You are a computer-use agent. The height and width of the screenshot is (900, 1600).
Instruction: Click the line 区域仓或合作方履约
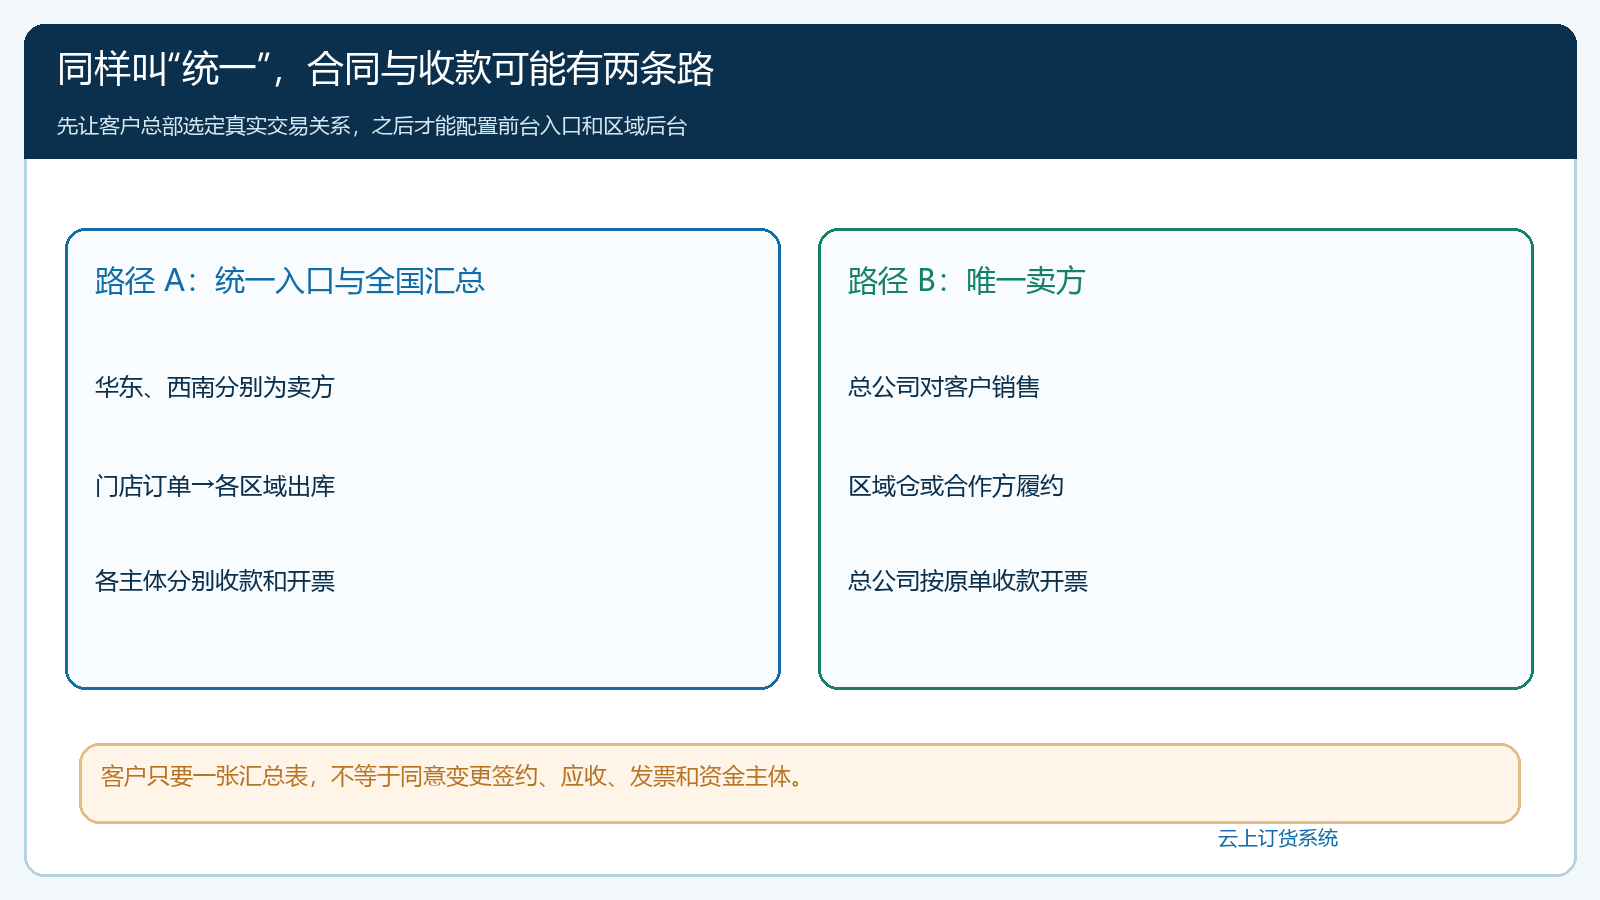tap(956, 486)
